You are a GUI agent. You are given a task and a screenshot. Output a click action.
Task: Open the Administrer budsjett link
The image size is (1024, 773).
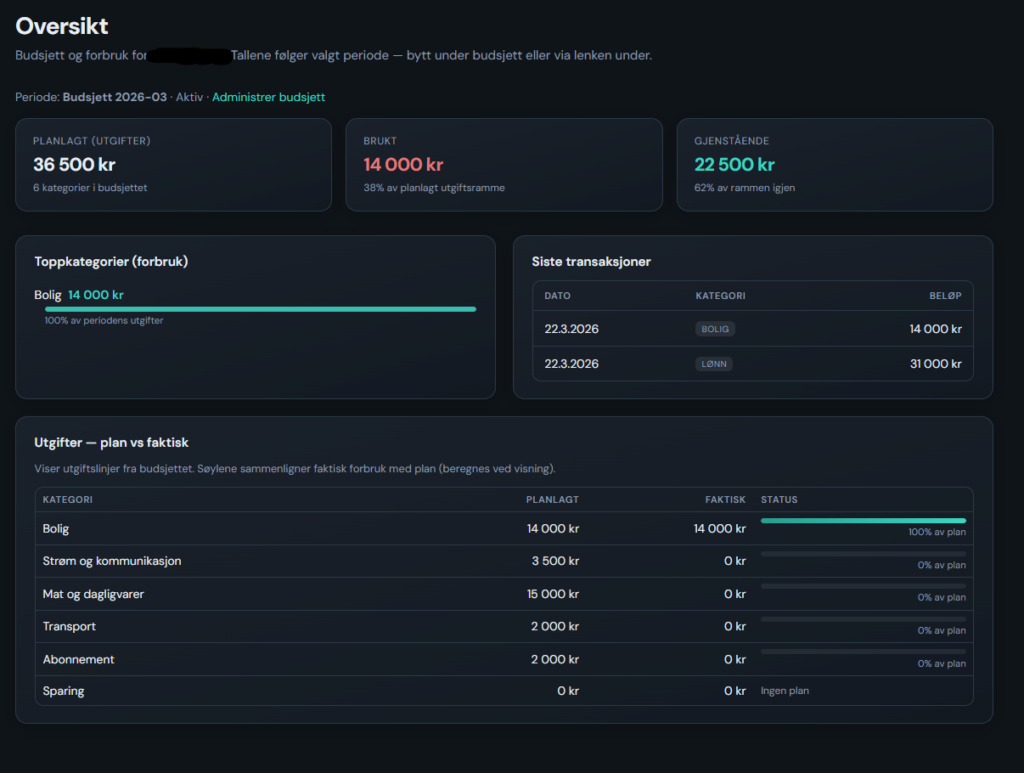click(x=268, y=97)
